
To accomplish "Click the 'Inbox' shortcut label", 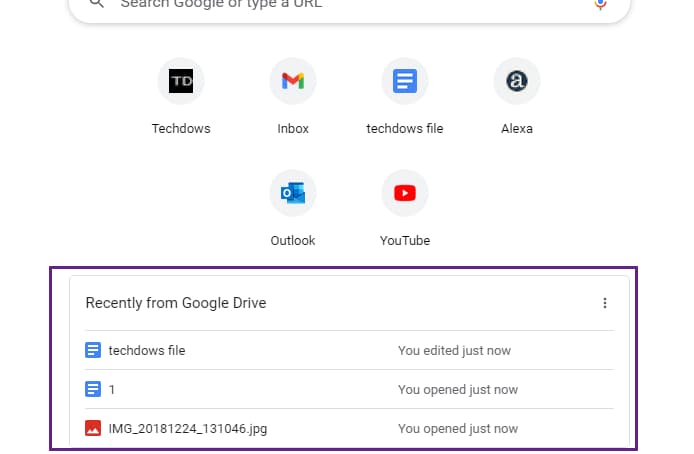I will point(293,129).
